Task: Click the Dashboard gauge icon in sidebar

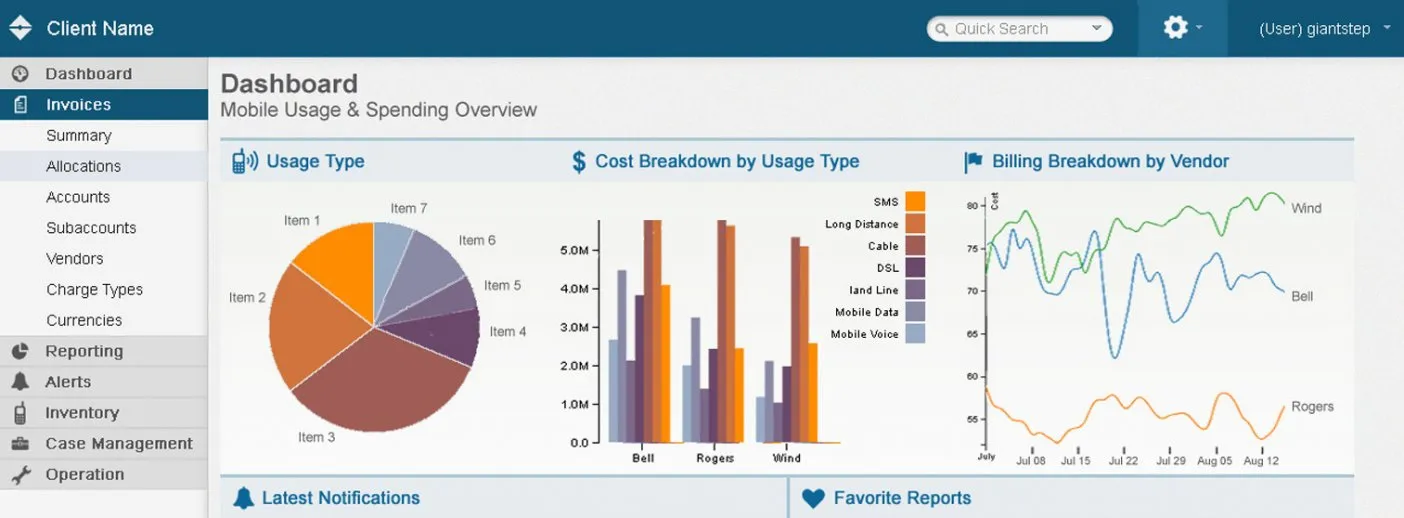Action: (20, 74)
